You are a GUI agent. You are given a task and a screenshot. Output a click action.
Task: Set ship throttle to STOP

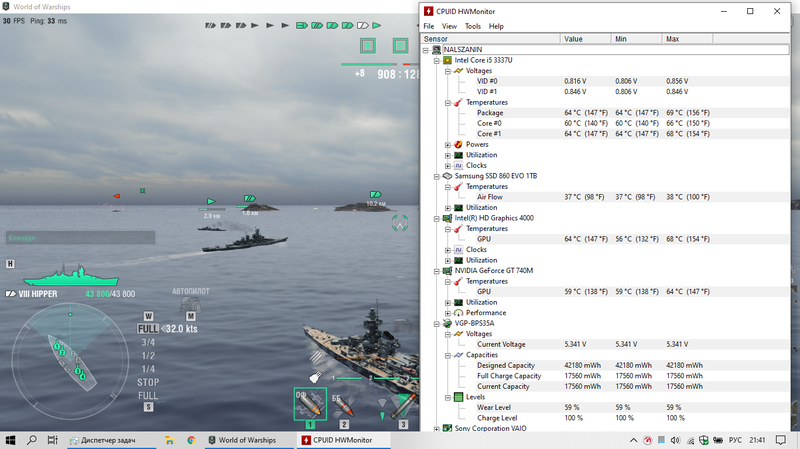148,382
